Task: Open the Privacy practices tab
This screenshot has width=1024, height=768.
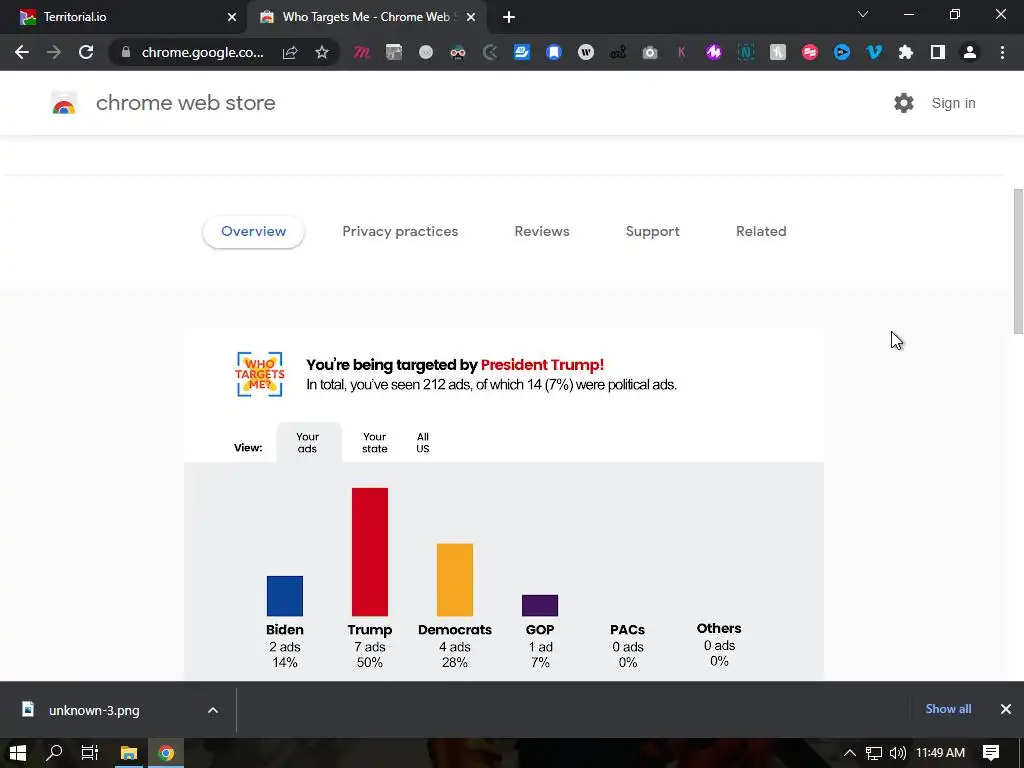Action: [400, 231]
